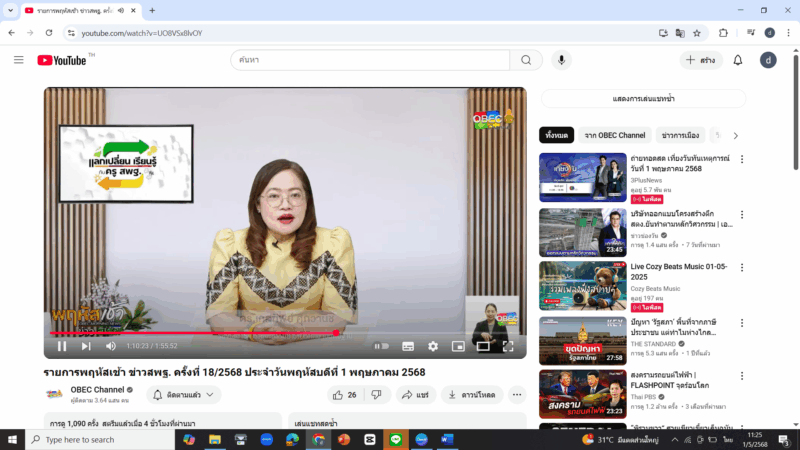This screenshot has height=450, width=800.
Task: Reload the page
Action: pos(49,33)
